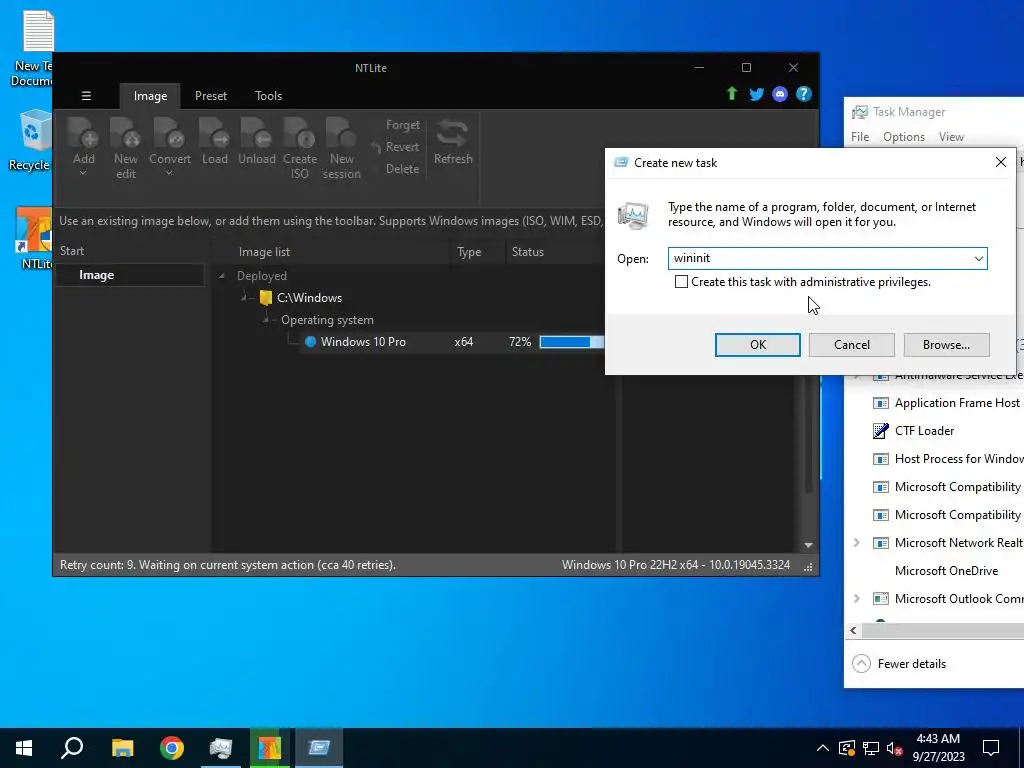This screenshot has width=1024, height=768.
Task: Open the NTLite Discord icon
Action: 780,94
